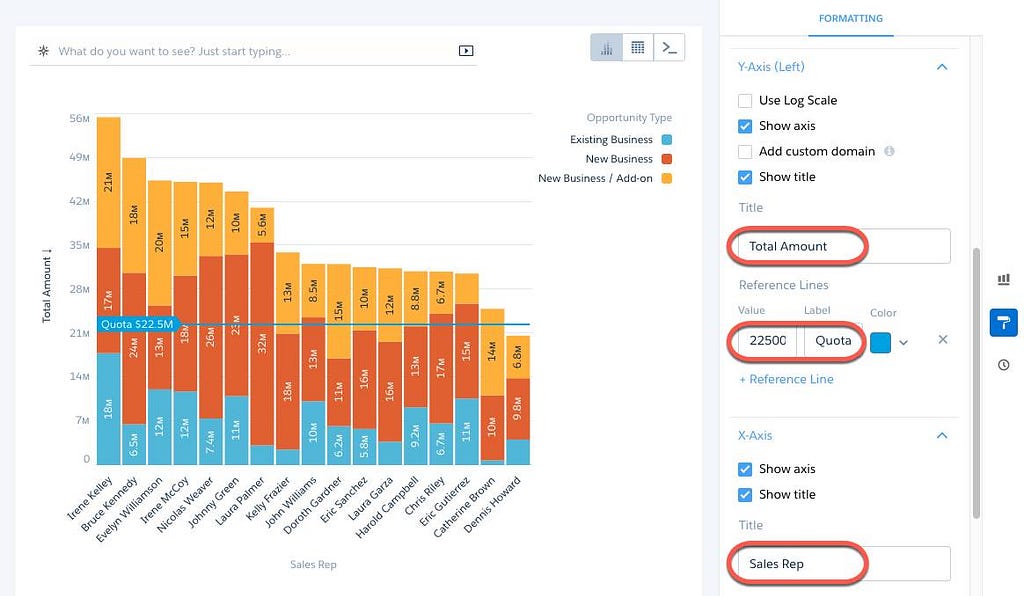Enable Use Log Scale checkbox
Viewport: 1024px width, 596px height.
744,101
